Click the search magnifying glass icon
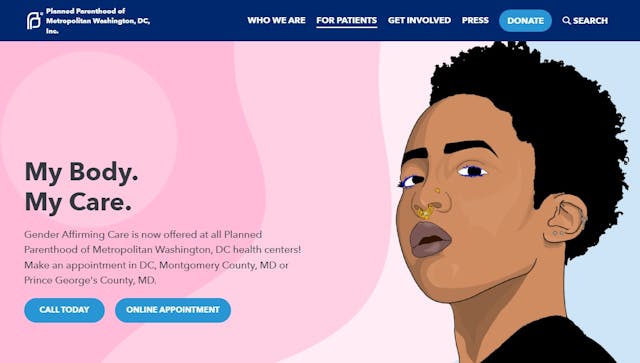The width and height of the screenshot is (640, 363). pyautogui.click(x=566, y=20)
